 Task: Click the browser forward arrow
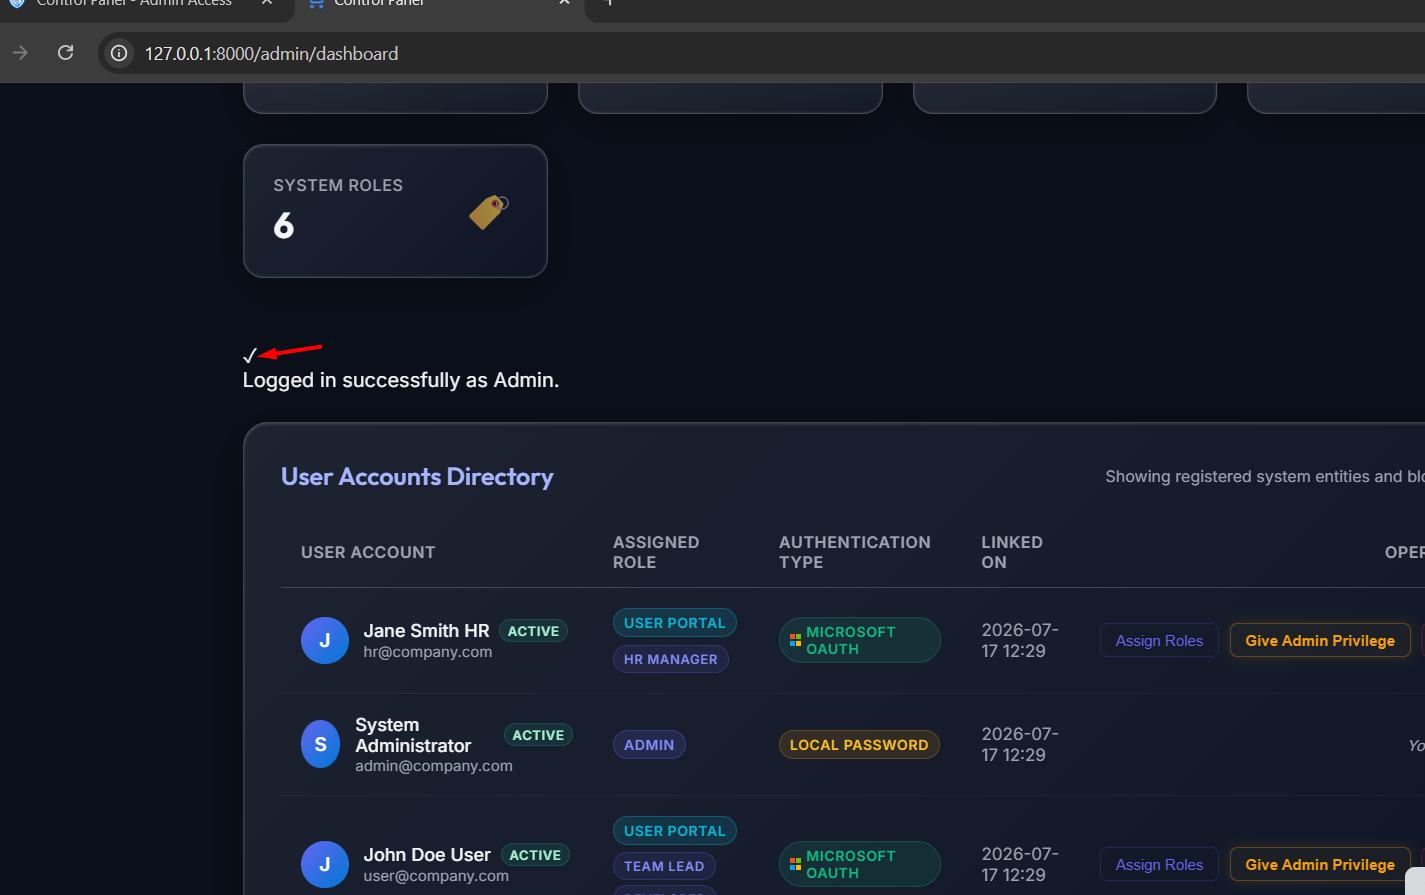20,53
